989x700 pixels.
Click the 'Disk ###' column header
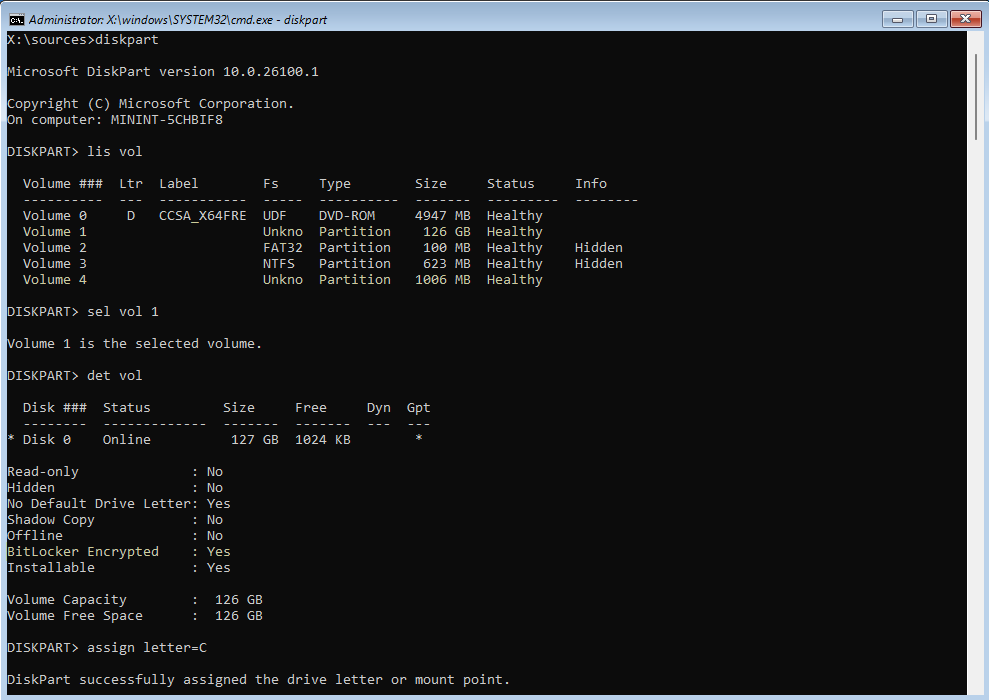pyautogui.click(x=55, y=408)
